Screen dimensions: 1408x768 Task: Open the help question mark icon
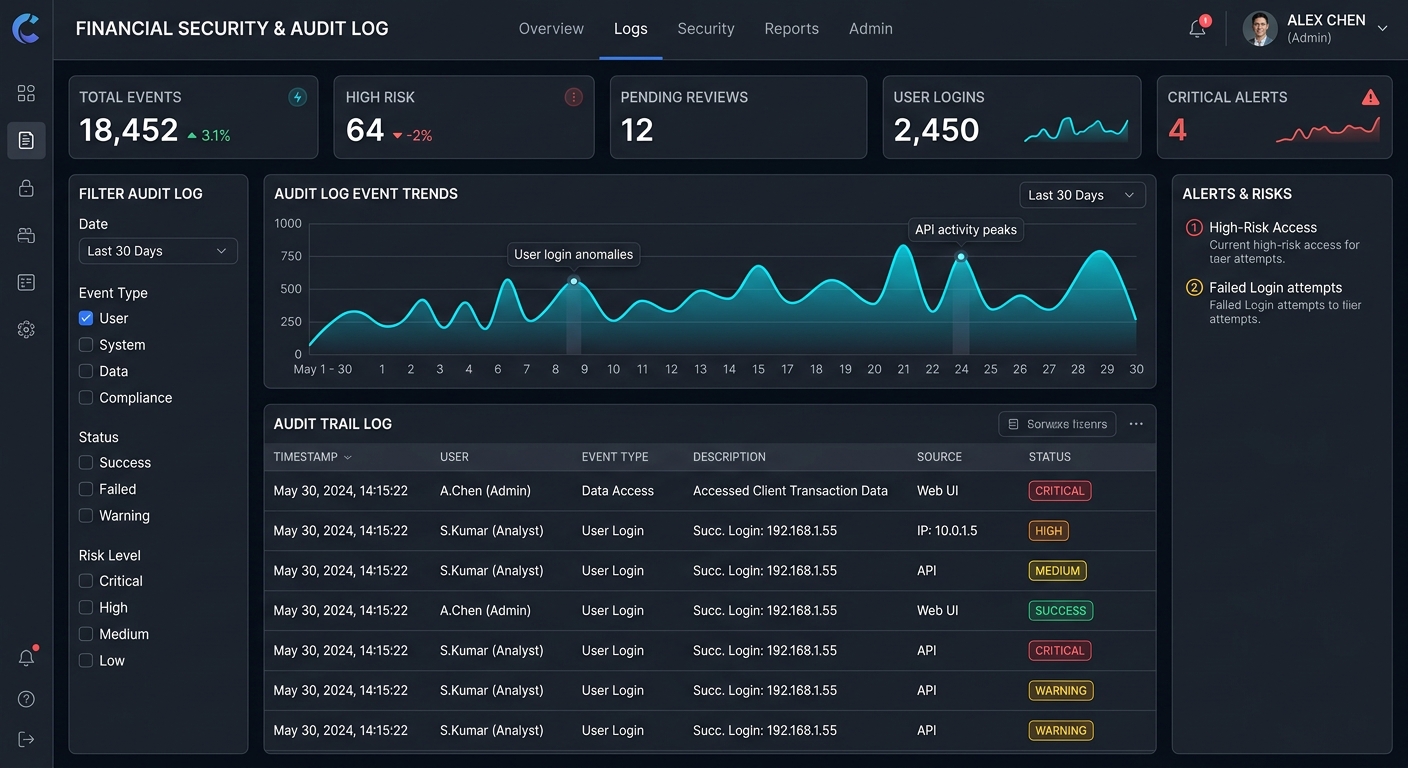pos(26,699)
